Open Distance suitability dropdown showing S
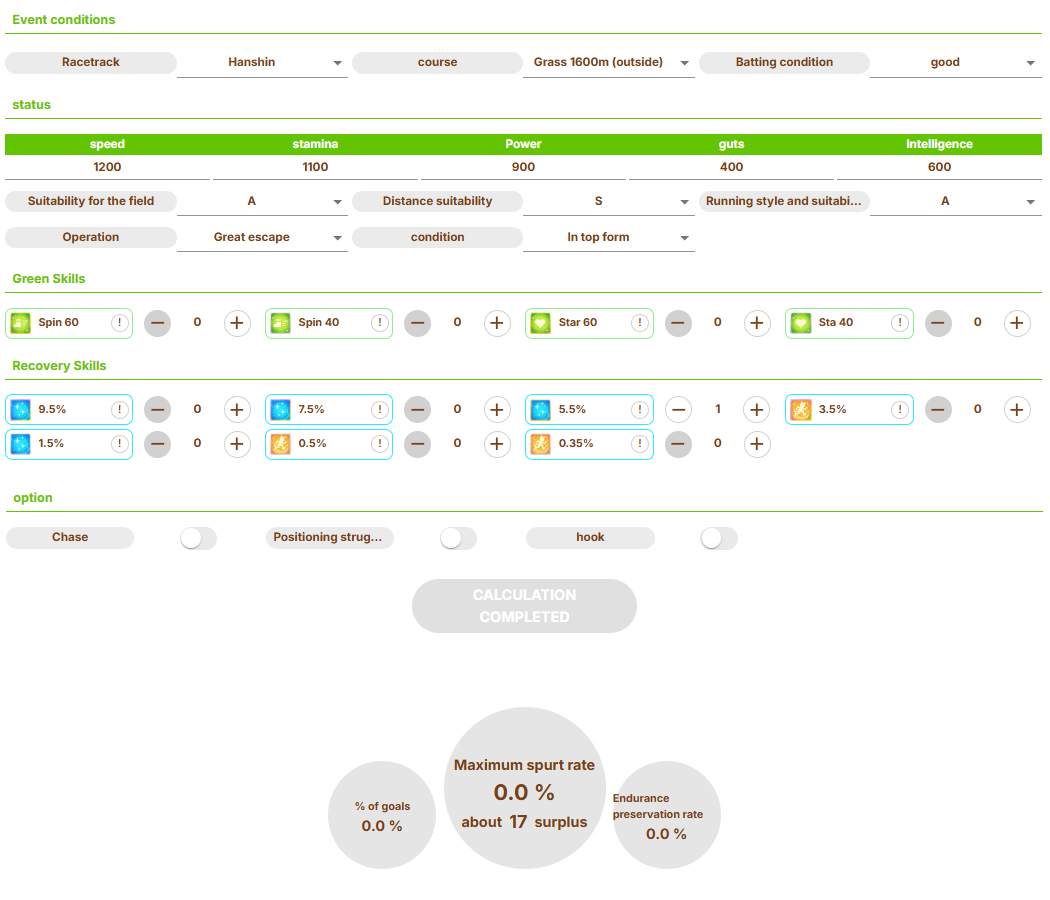Image resolution: width=1050 pixels, height=900 pixels. click(609, 201)
